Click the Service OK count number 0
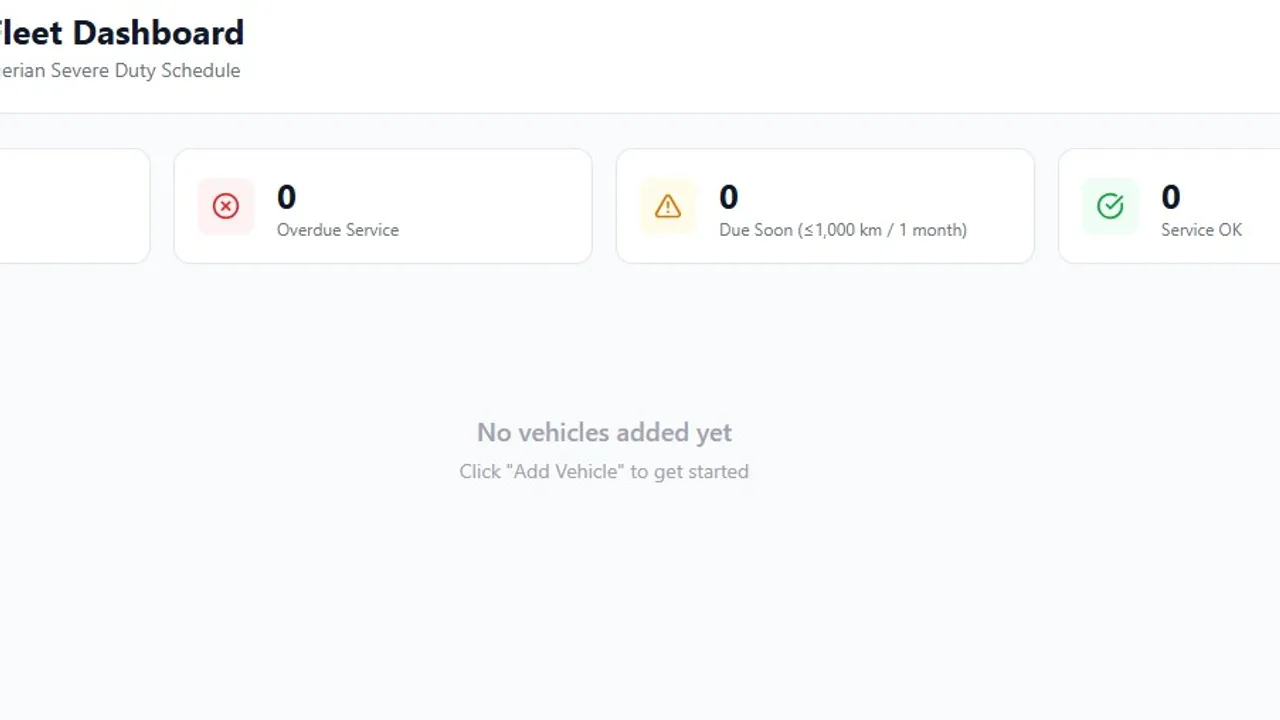 point(1170,197)
